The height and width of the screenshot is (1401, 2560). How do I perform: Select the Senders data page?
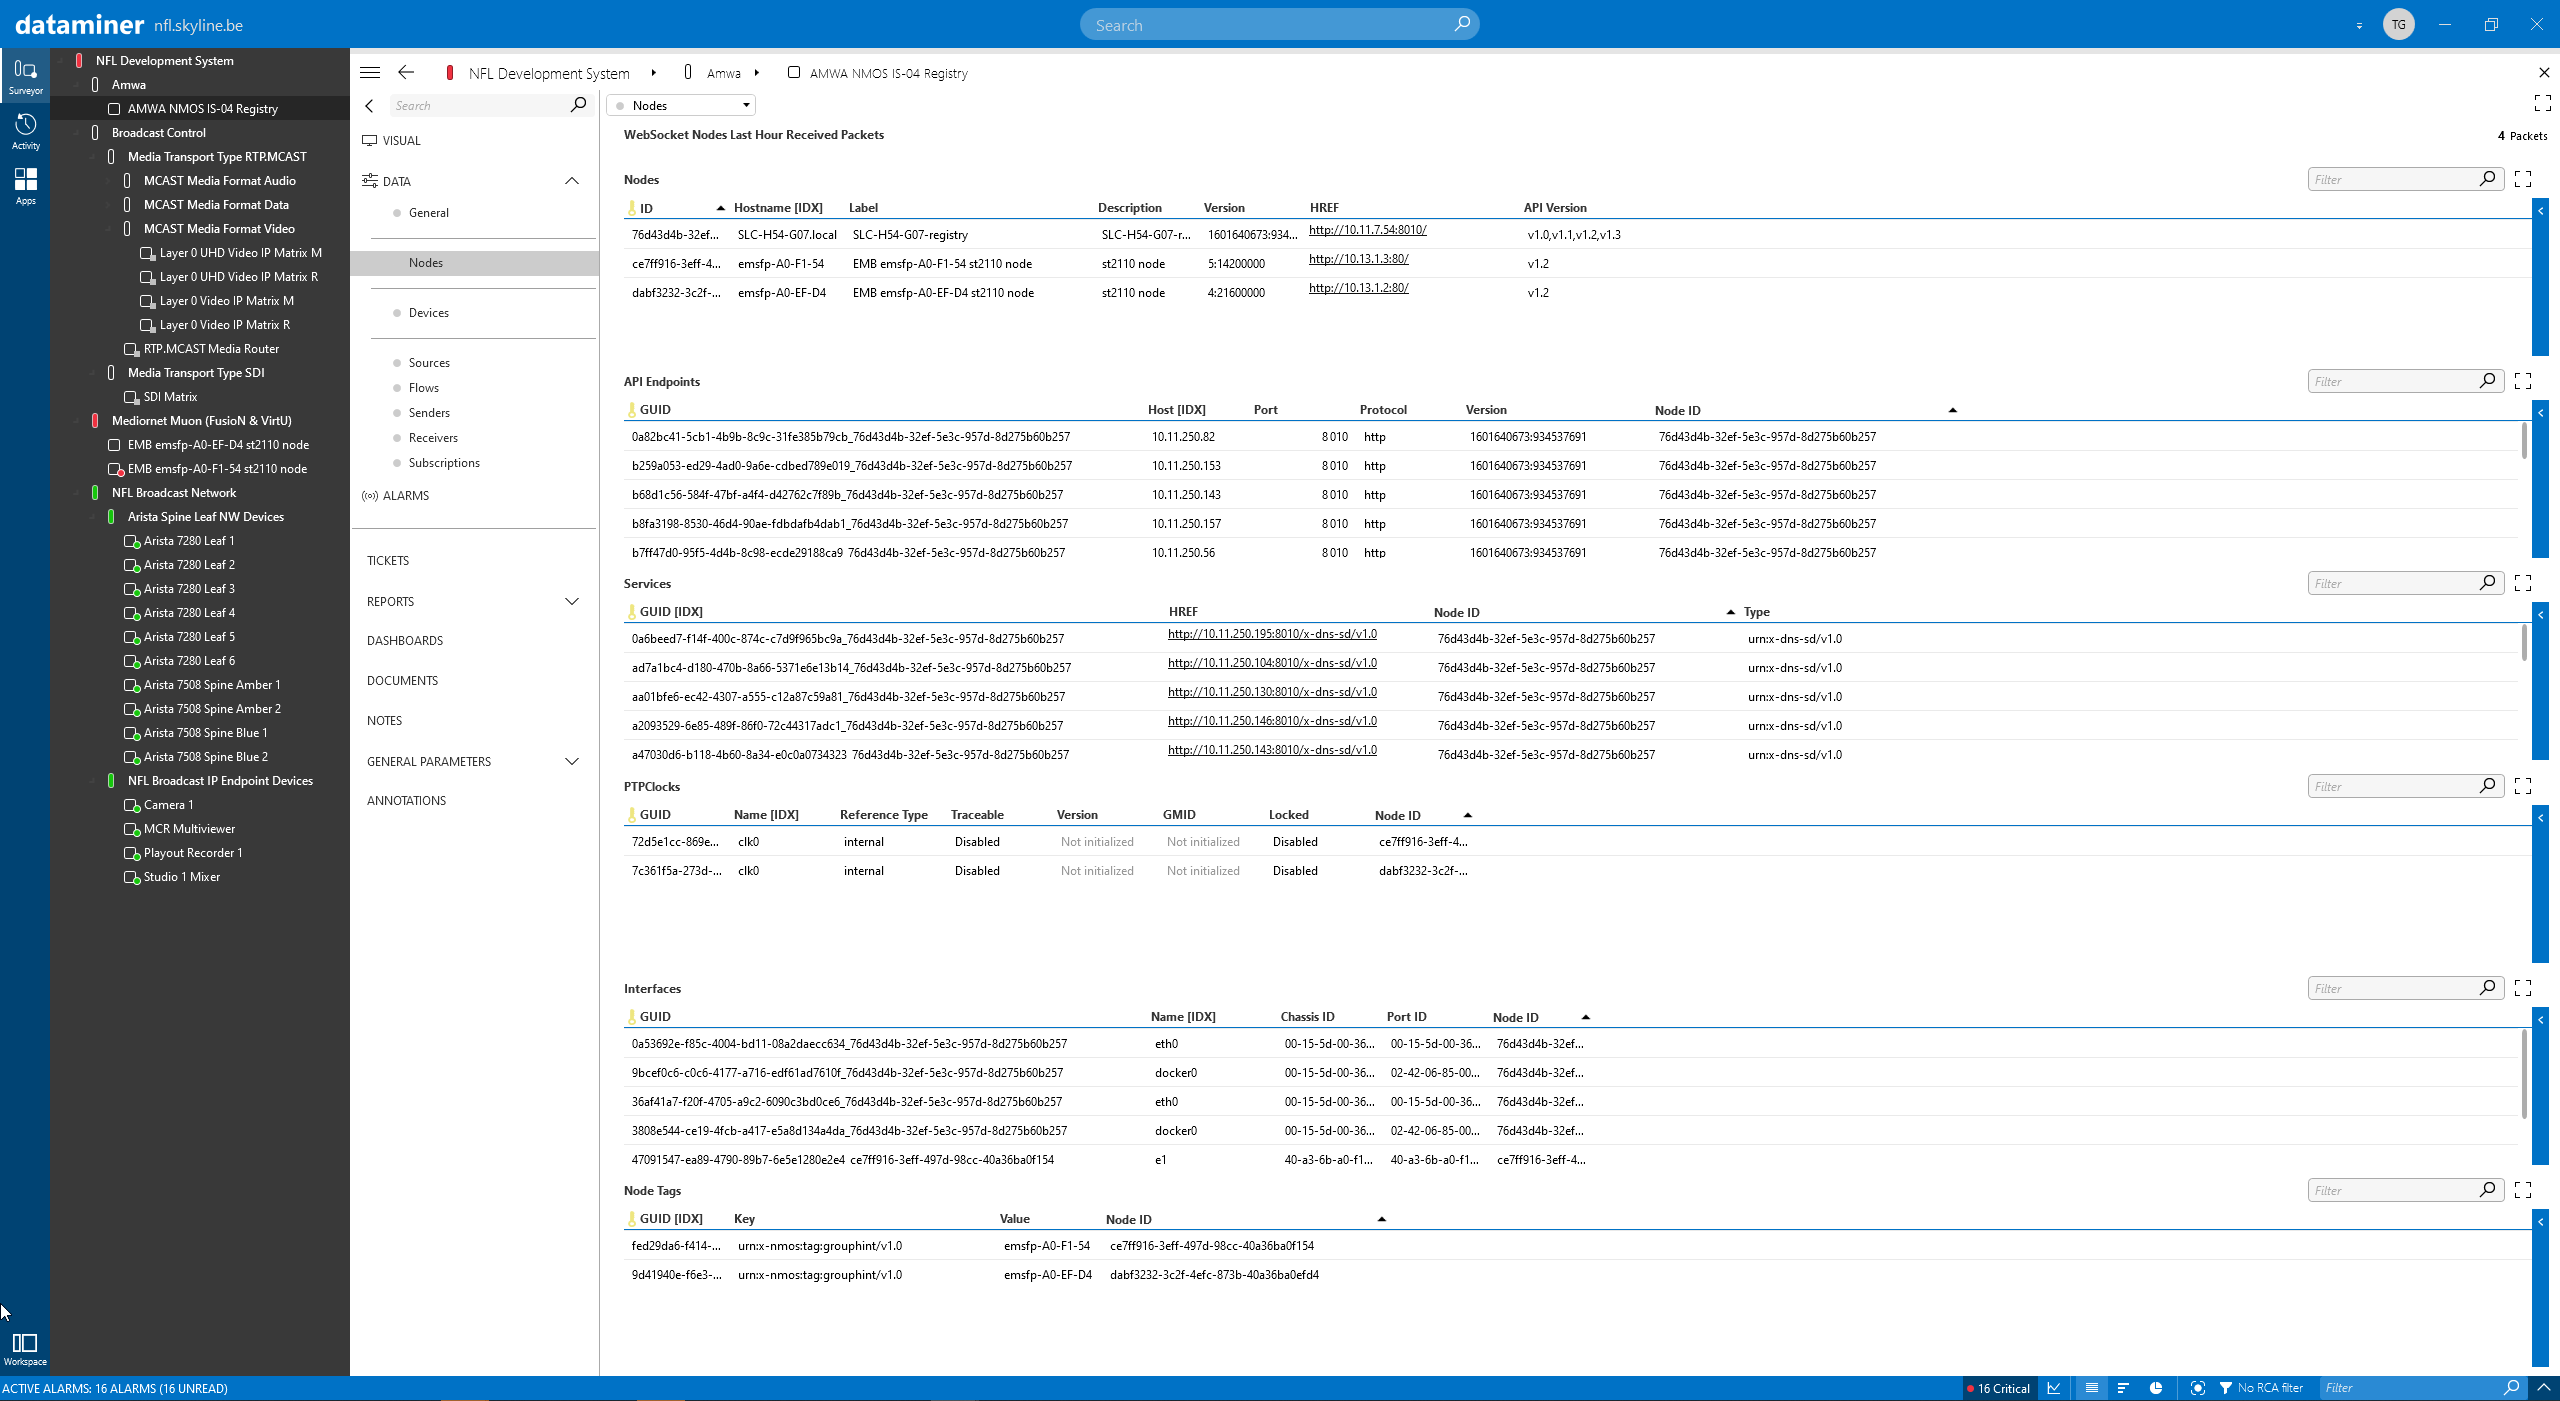(x=429, y=413)
